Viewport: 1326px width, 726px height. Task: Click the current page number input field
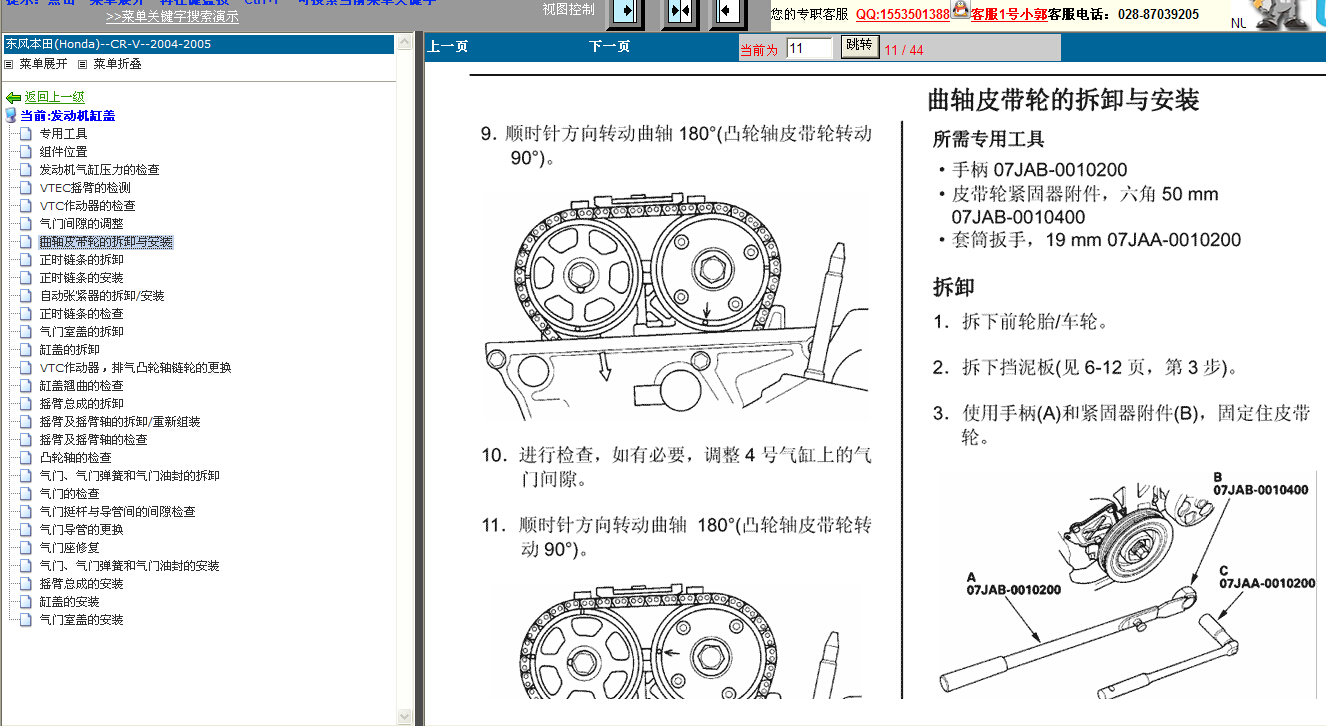(x=810, y=48)
